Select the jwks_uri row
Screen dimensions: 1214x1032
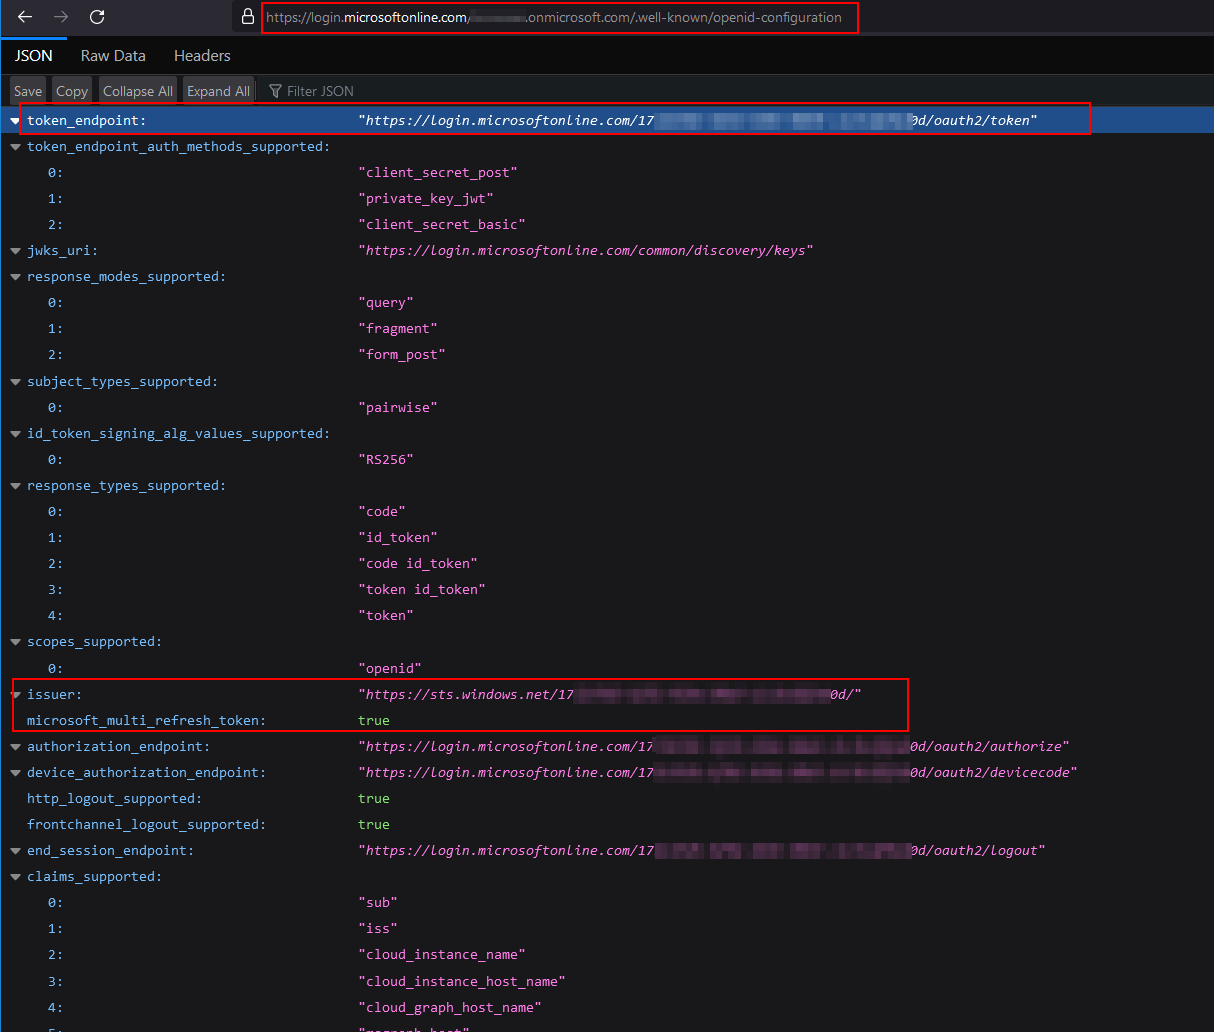coord(62,251)
